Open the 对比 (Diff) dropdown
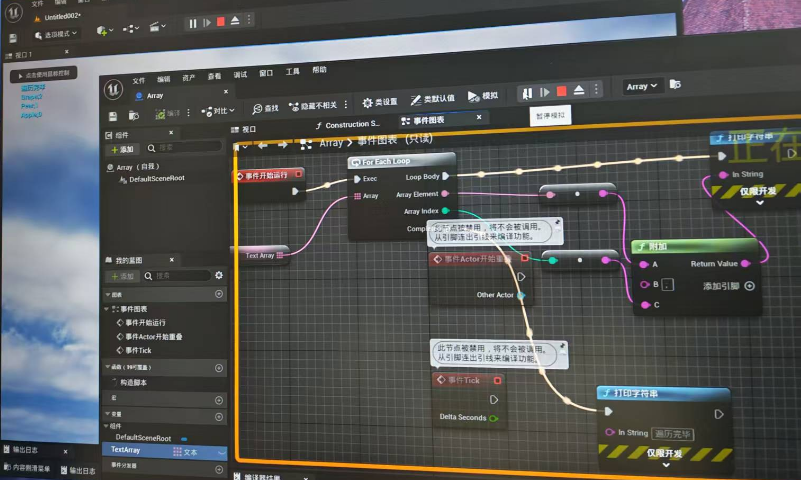802x480 pixels. pyautogui.click(x=218, y=111)
